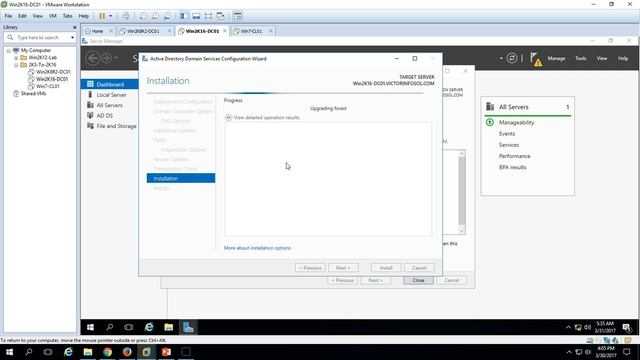
Task: Open Chrome on the host taskbar
Action: click(107, 352)
